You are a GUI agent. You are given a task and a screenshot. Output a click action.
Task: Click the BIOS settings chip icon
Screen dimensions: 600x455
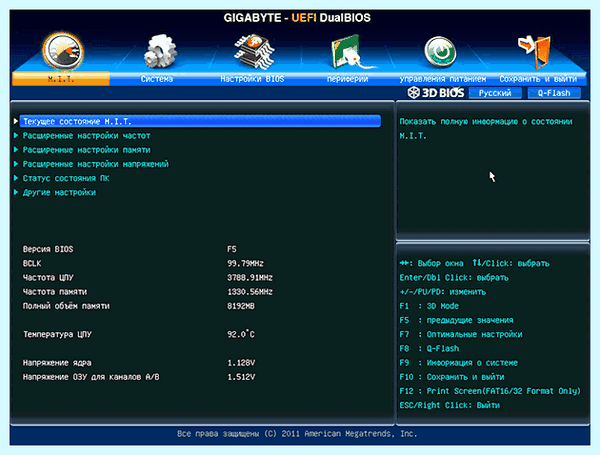coord(253,51)
